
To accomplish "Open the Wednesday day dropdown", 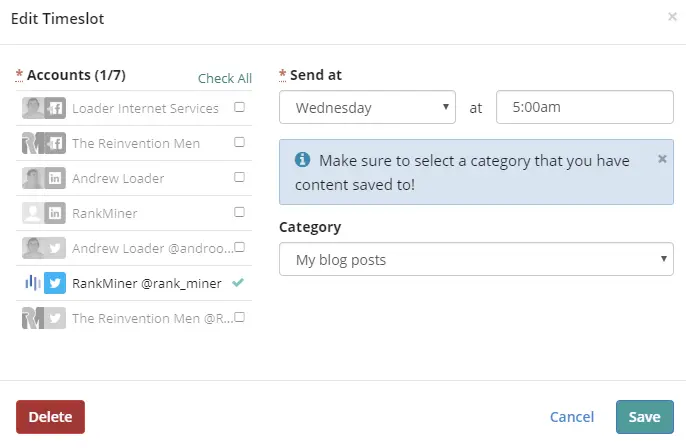I will click(x=367, y=107).
